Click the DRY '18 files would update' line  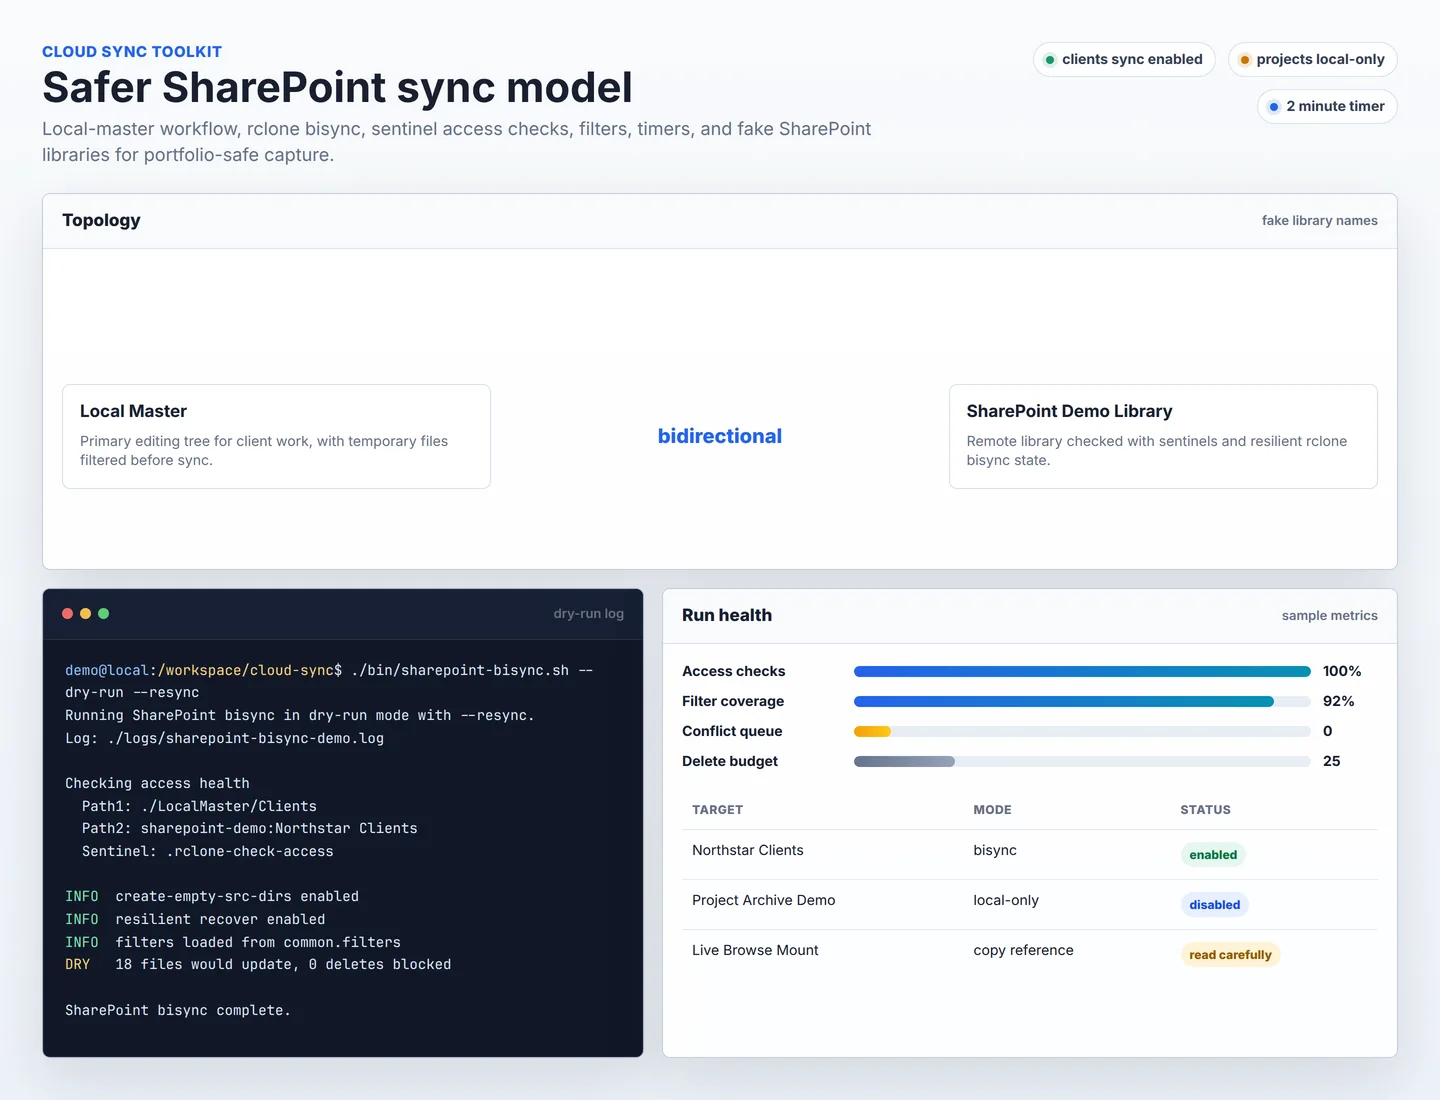pos(258,964)
